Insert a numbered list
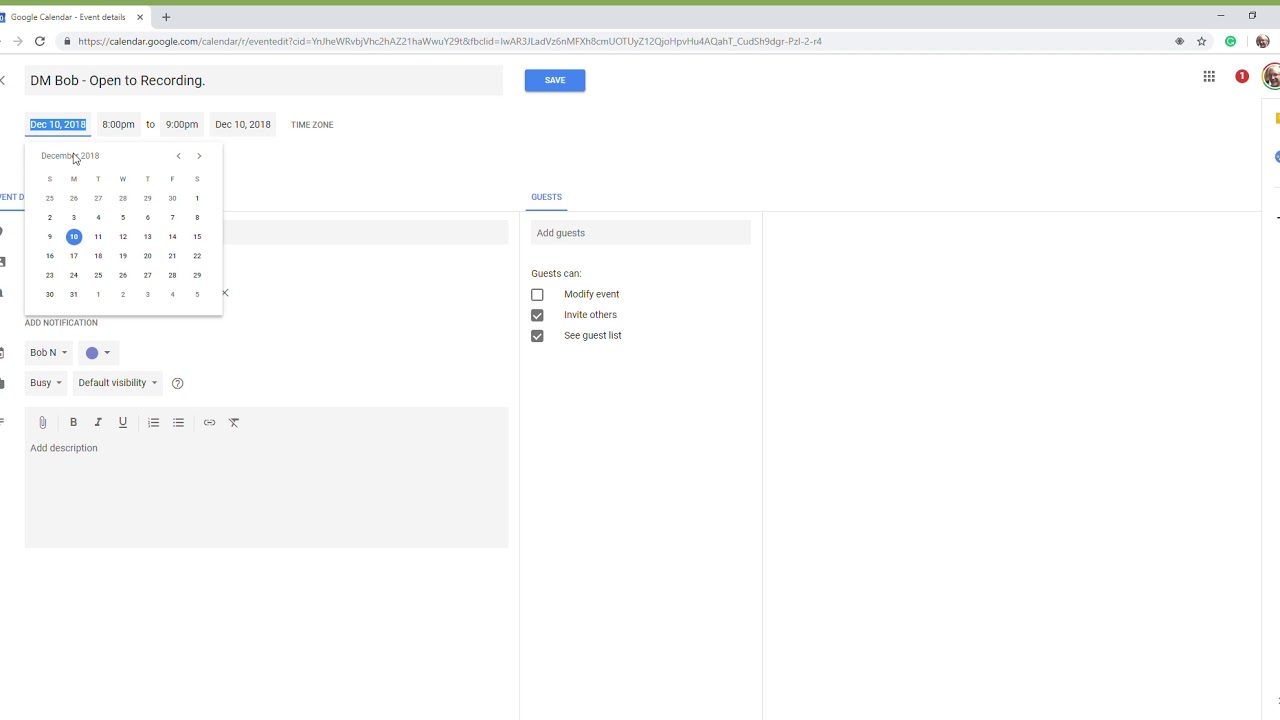Viewport: 1280px width, 720px height. pos(153,423)
